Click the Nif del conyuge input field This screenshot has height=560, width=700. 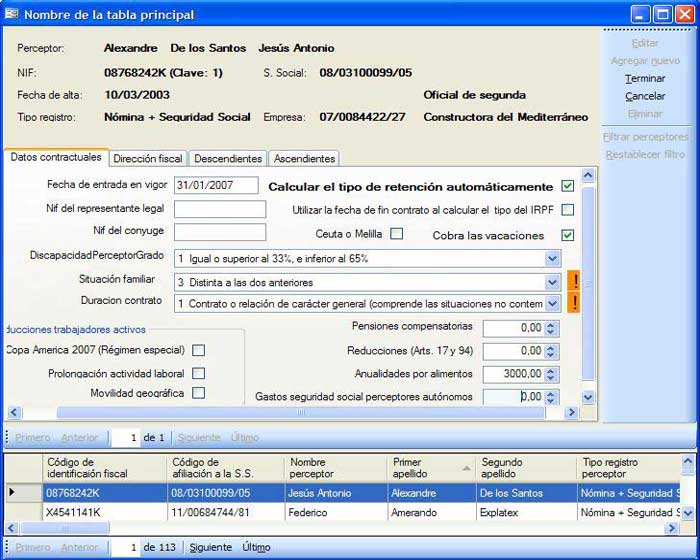(220, 233)
